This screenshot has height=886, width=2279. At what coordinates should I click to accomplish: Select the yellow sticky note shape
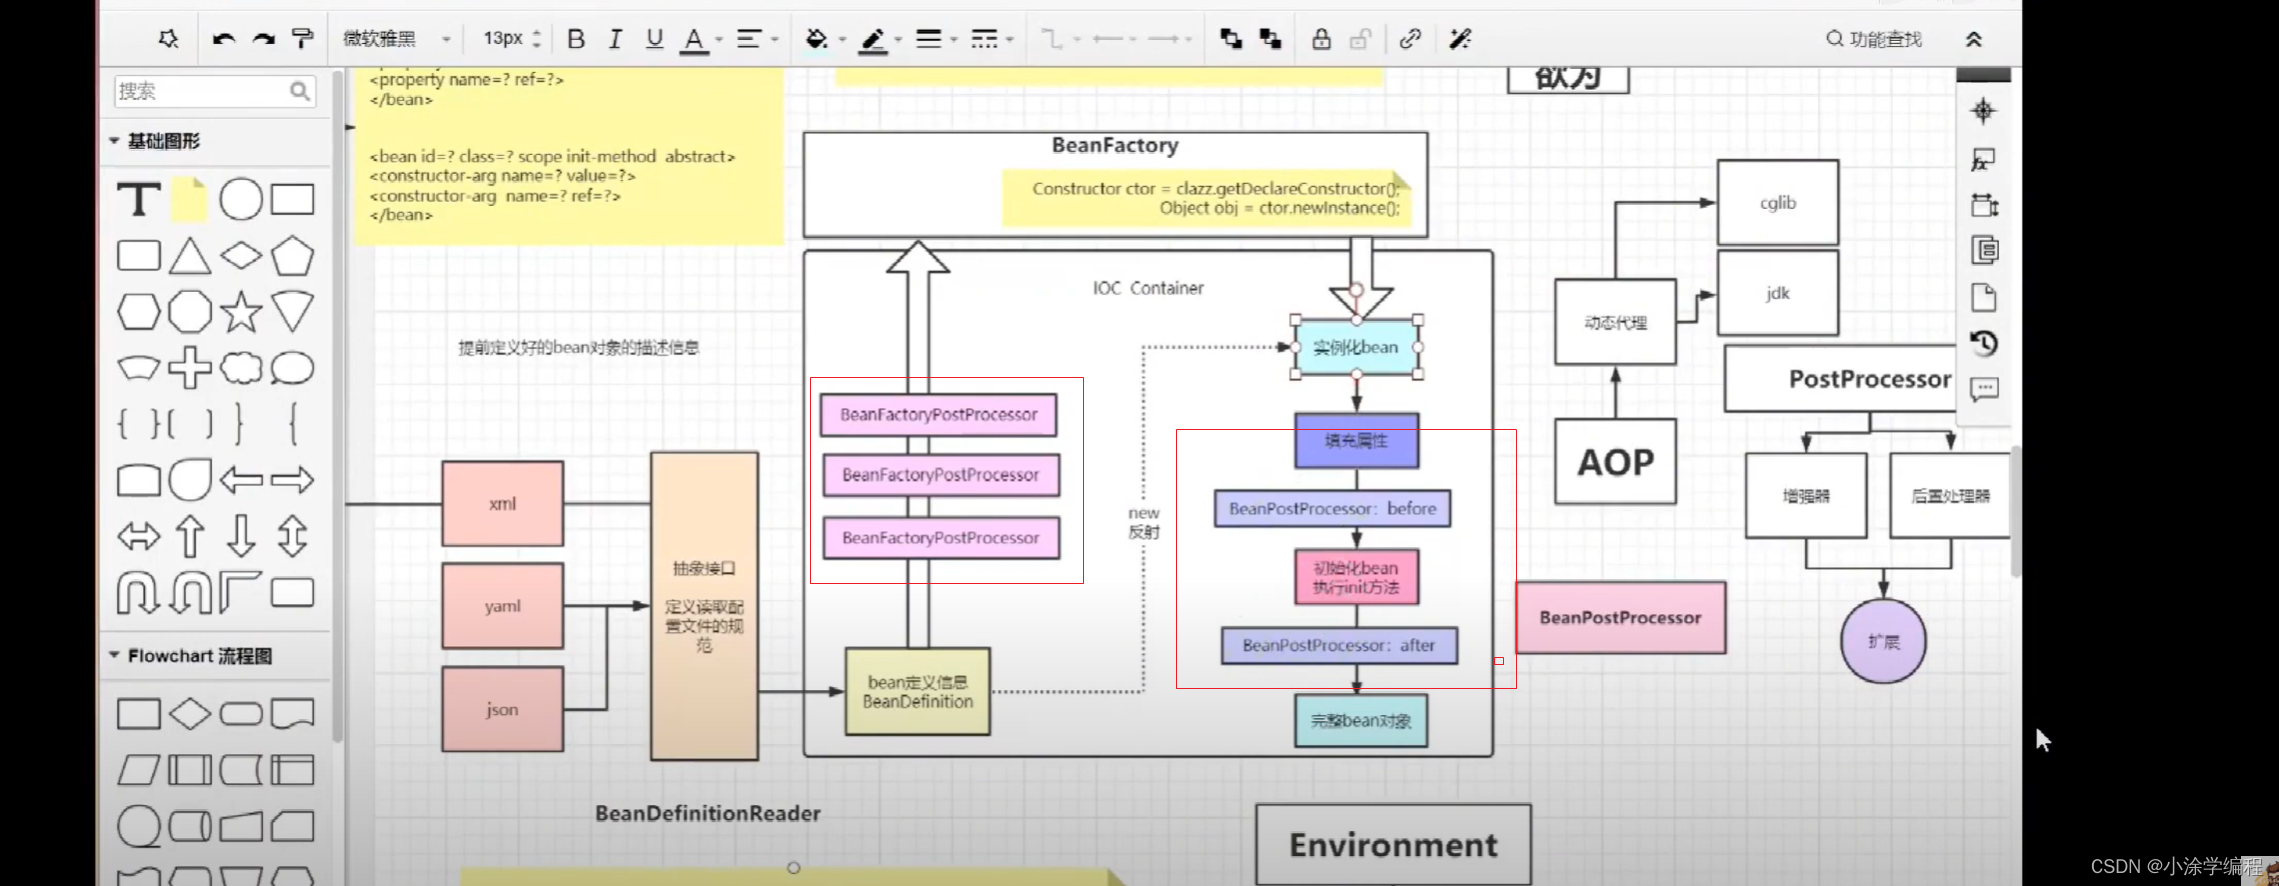189,199
